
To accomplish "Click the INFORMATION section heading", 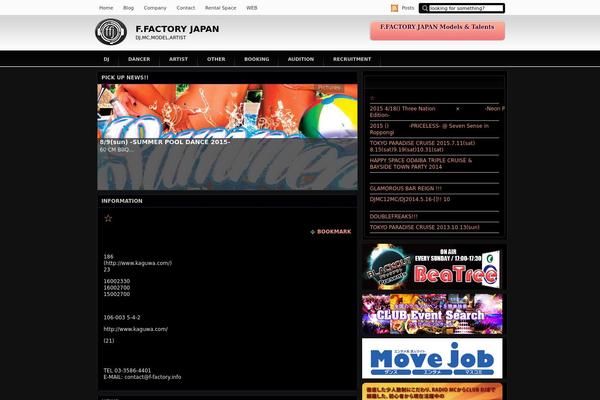I will pos(122,201).
